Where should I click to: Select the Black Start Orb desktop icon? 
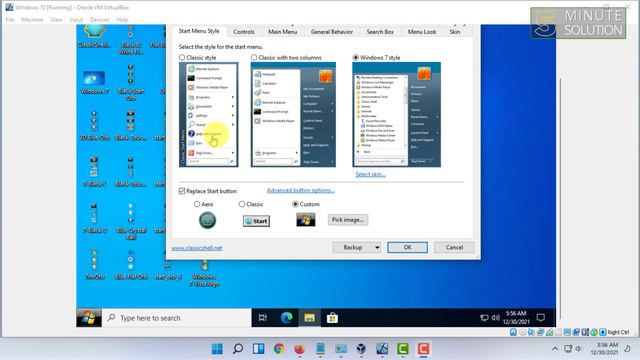tap(131, 83)
